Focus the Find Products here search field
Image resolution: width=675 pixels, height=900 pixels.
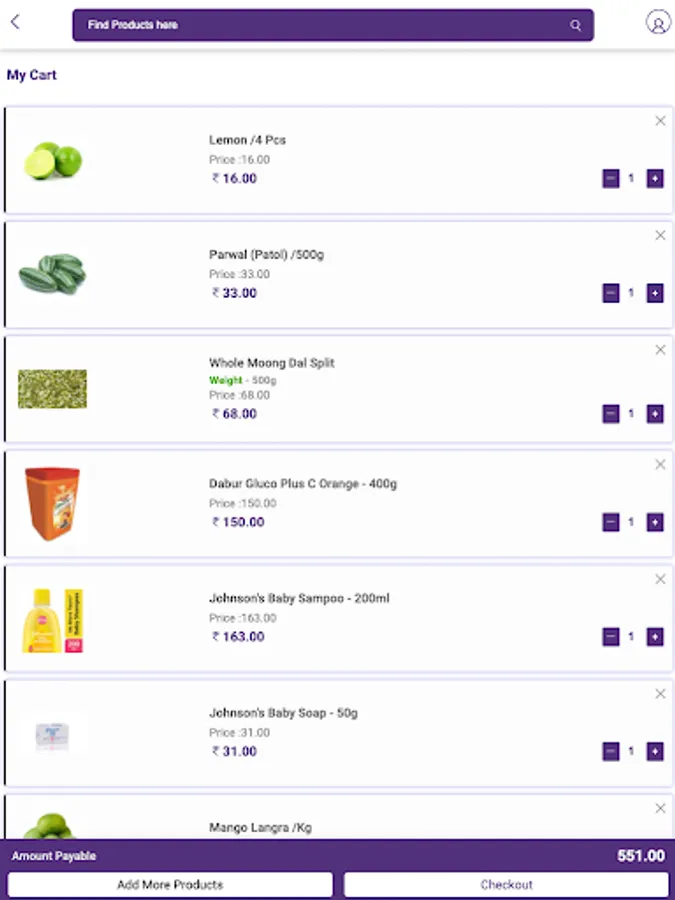click(320, 25)
